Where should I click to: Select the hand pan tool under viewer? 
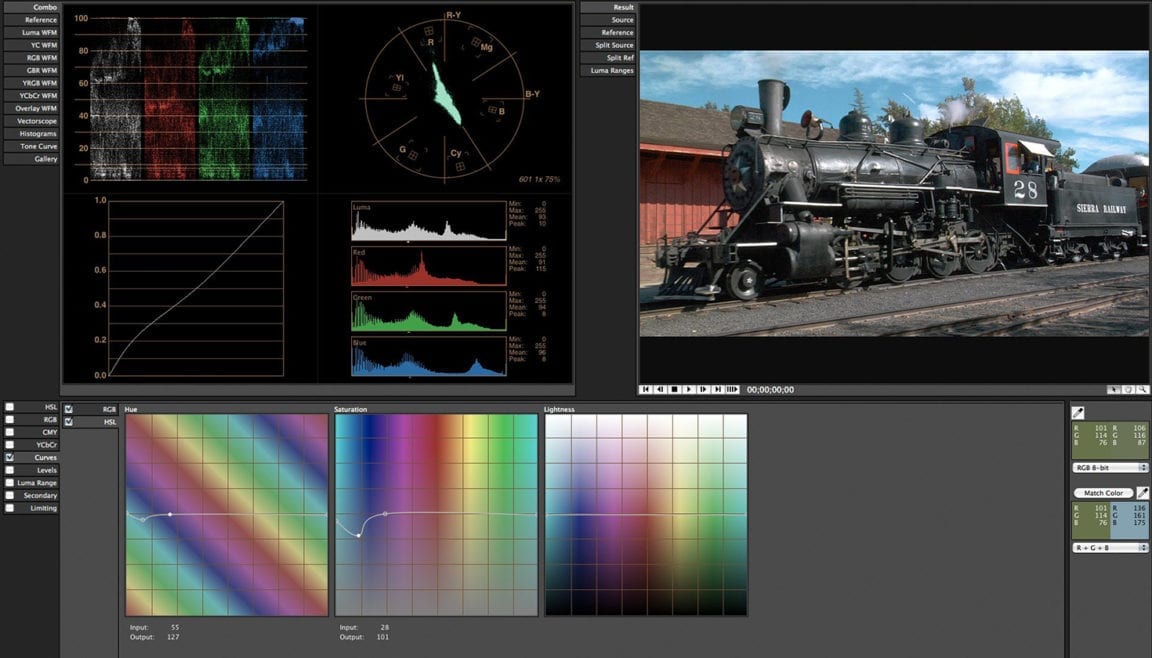[x=1128, y=390]
